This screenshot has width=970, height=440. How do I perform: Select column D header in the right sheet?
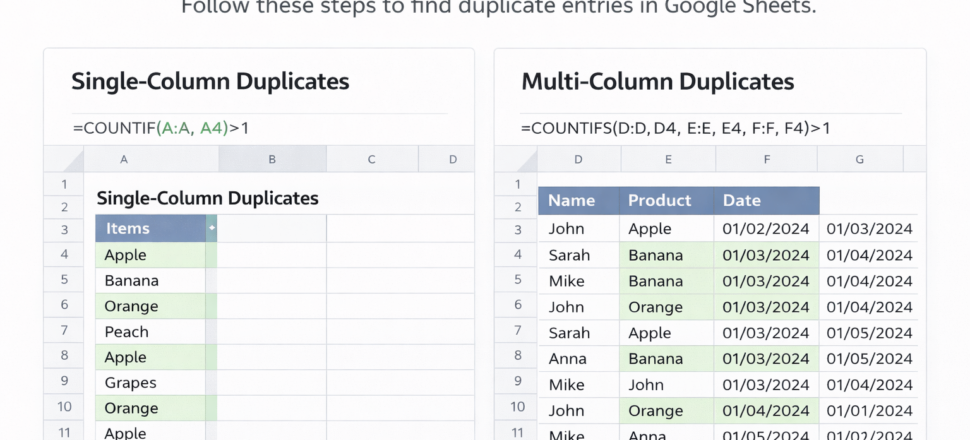point(579,160)
